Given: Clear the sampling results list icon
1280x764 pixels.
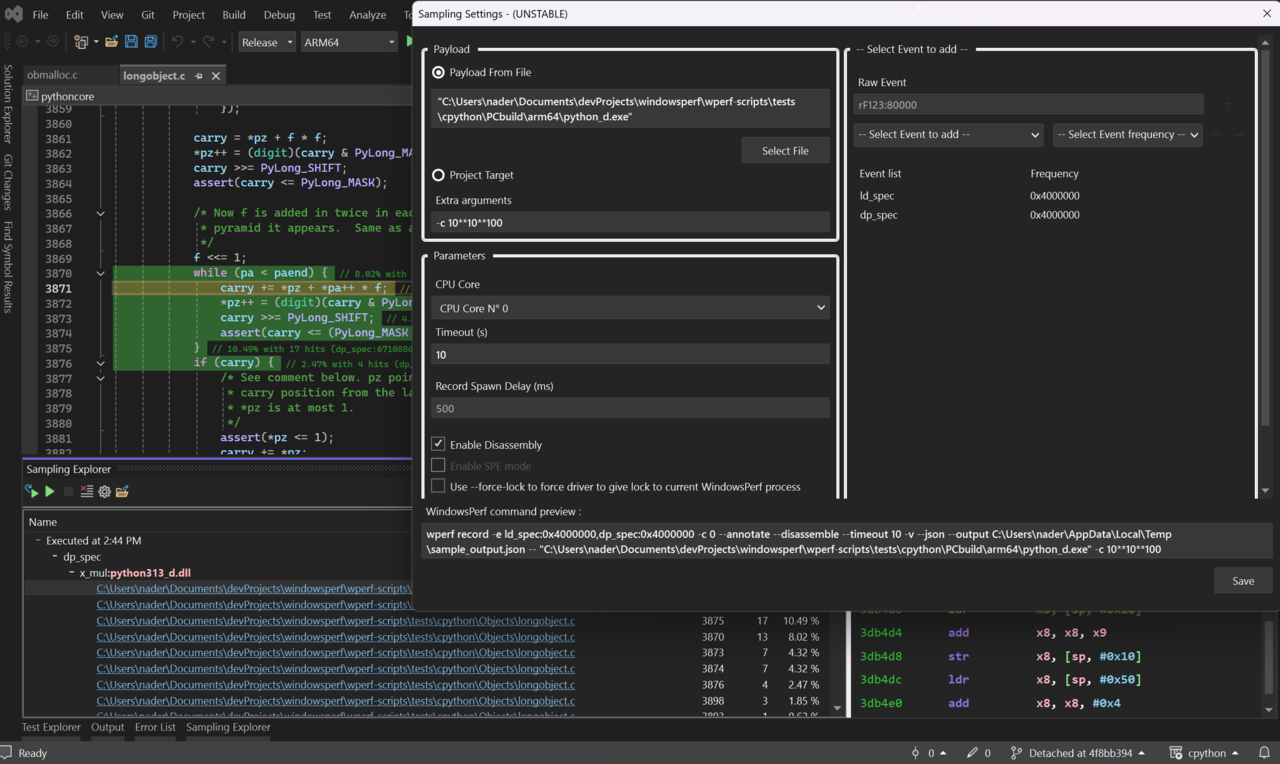Looking at the screenshot, I should (x=86, y=491).
